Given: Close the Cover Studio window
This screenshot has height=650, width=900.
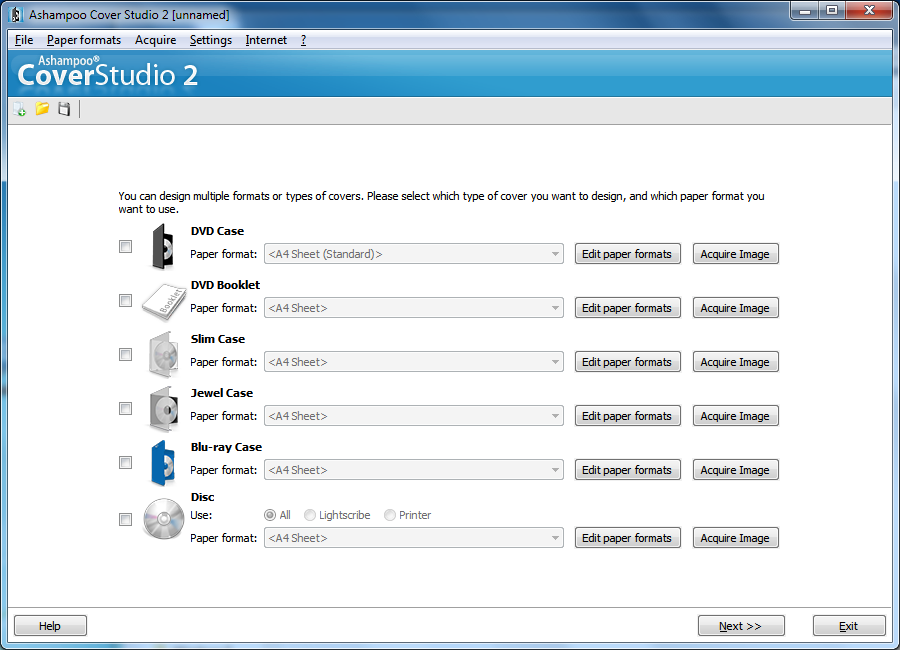Looking at the screenshot, I should pyautogui.click(x=869, y=11).
